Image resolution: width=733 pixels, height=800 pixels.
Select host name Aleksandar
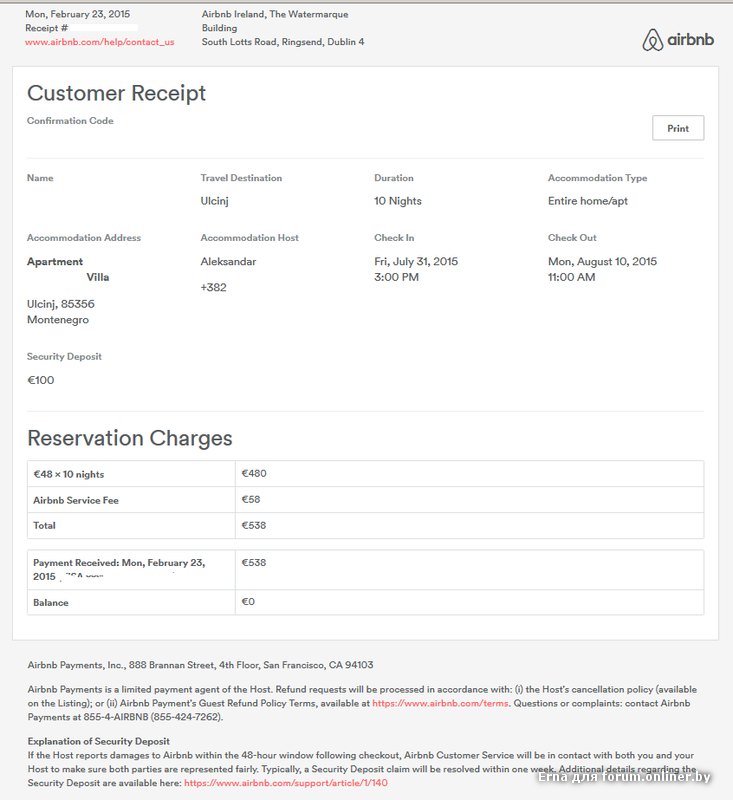tap(228, 262)
